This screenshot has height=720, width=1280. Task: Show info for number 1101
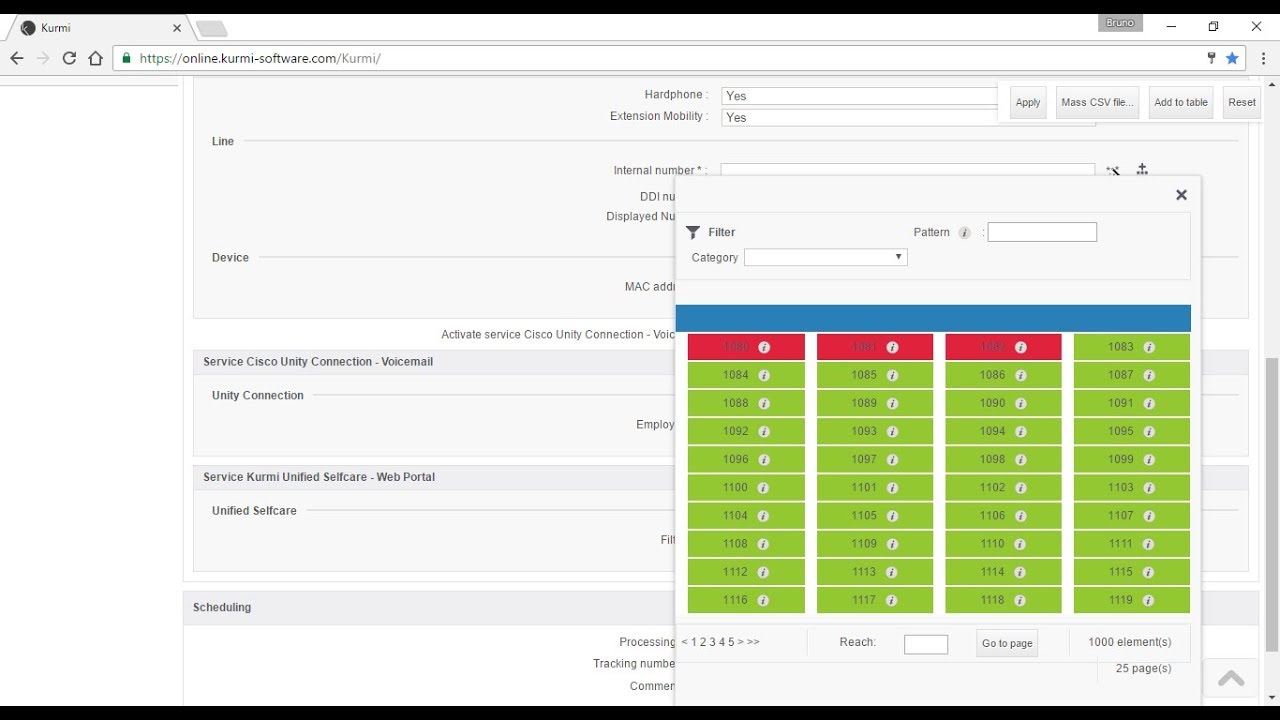pos(892,488)
